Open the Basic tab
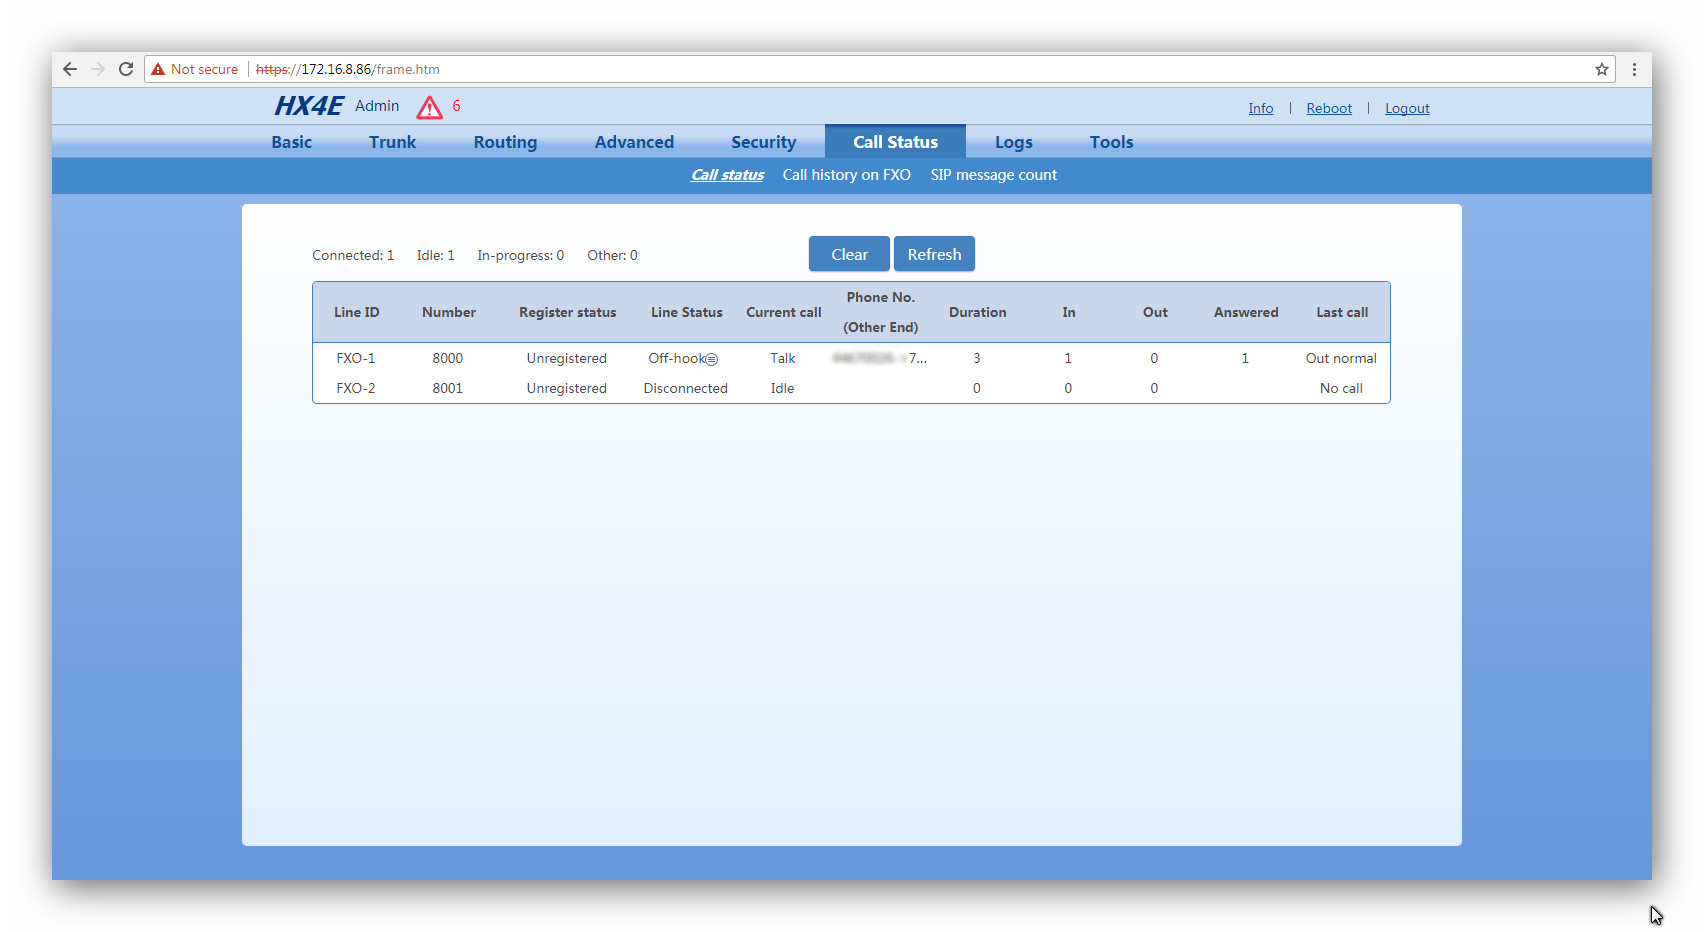 coord(291,142)
